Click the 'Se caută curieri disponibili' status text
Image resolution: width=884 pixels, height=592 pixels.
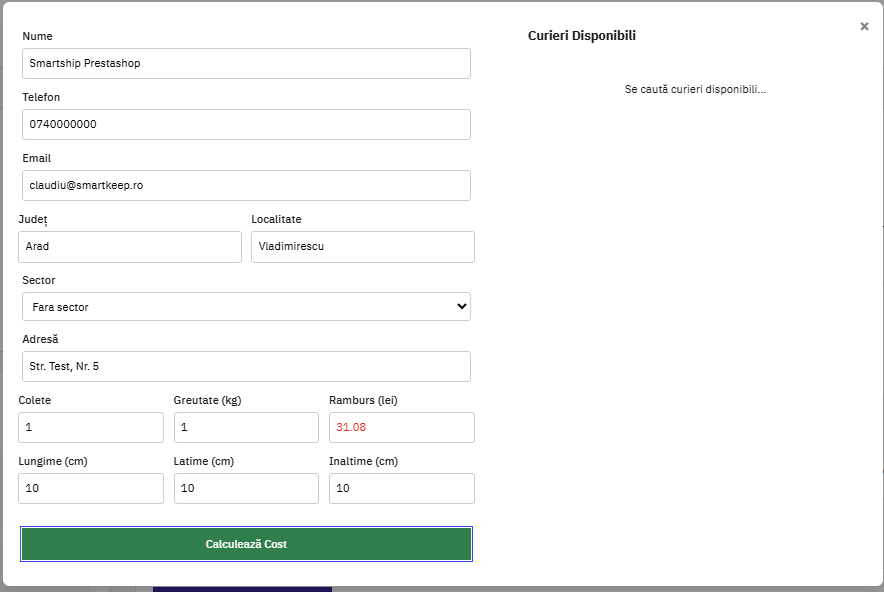695,89
